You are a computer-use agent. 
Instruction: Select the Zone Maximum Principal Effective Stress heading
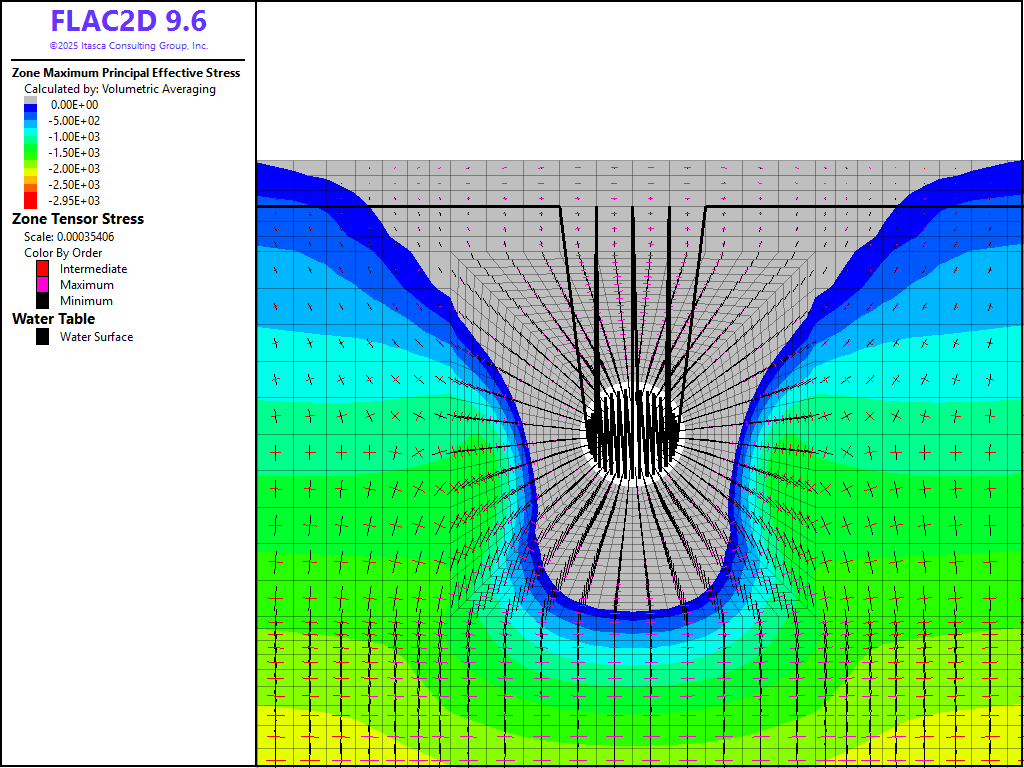click(126, 73)
